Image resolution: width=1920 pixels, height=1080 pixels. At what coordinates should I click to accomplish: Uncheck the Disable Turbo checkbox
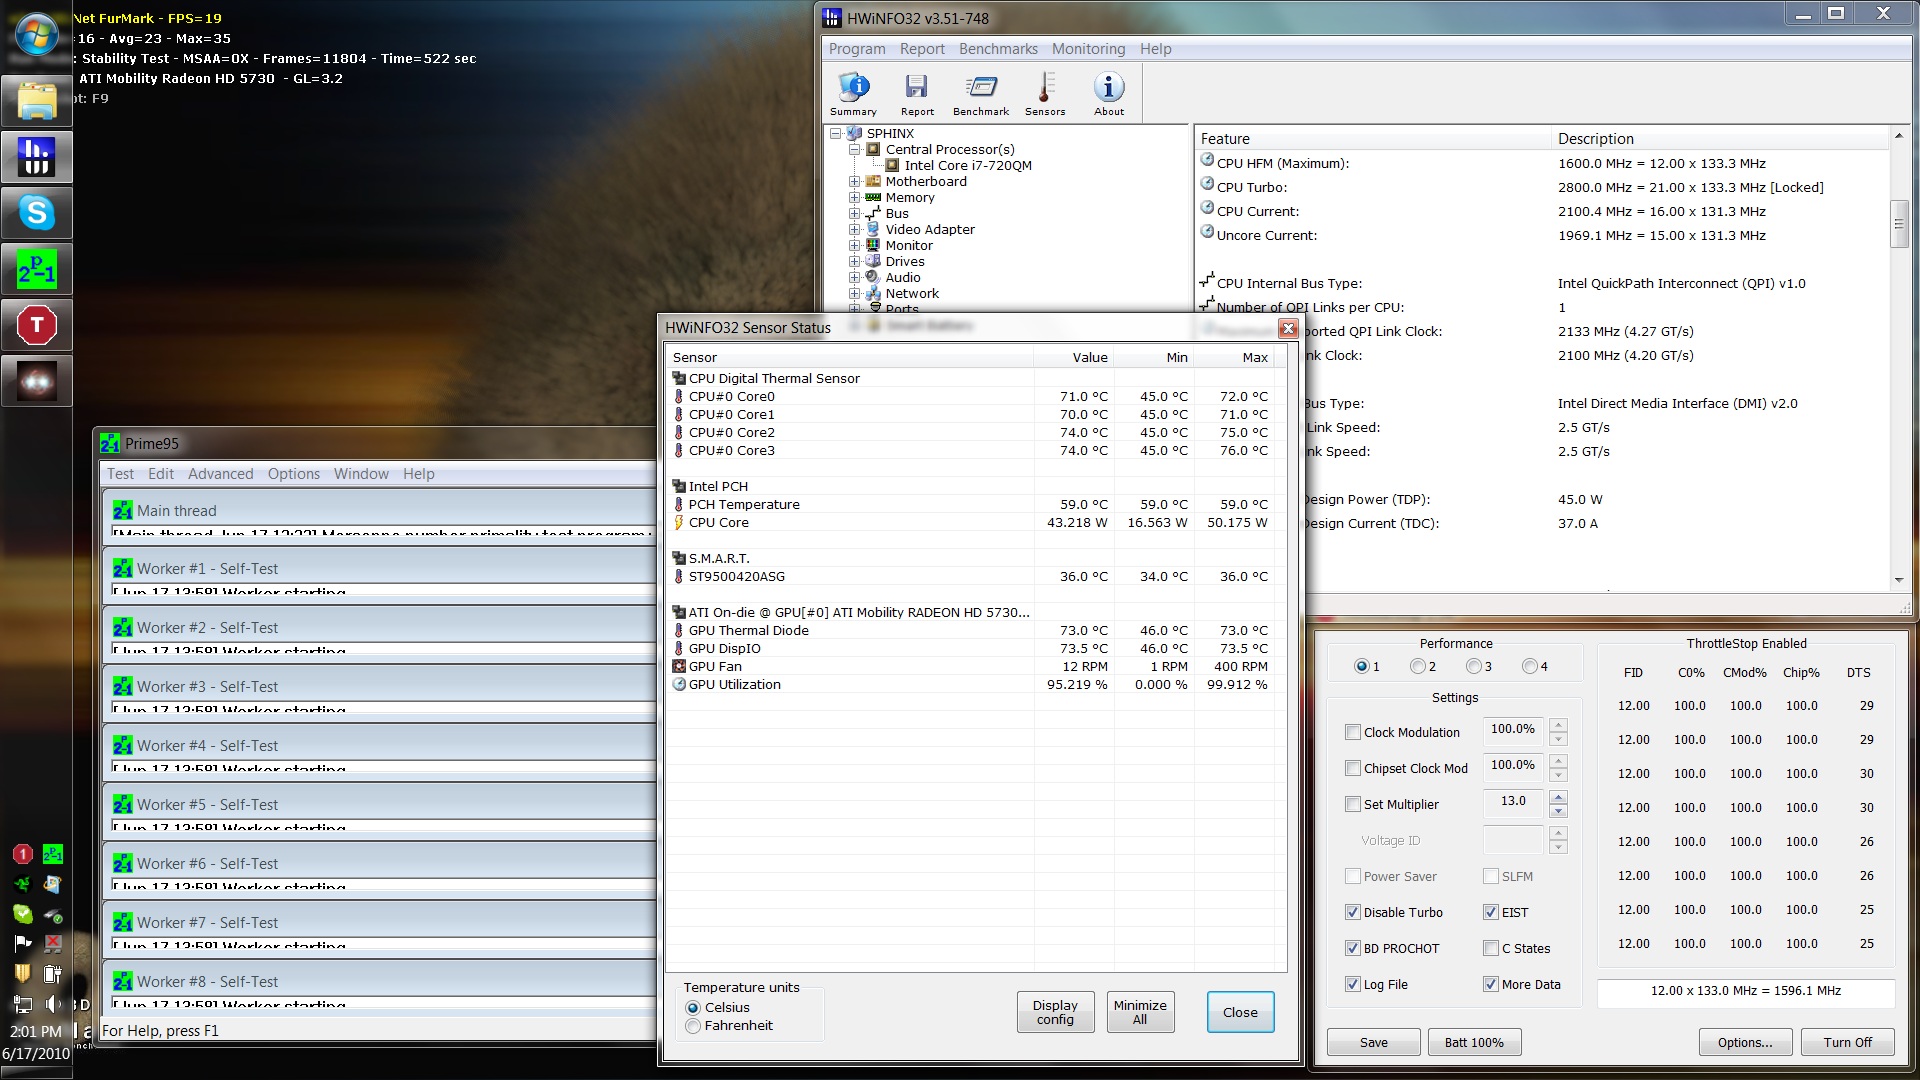[x=1353, y=912]
